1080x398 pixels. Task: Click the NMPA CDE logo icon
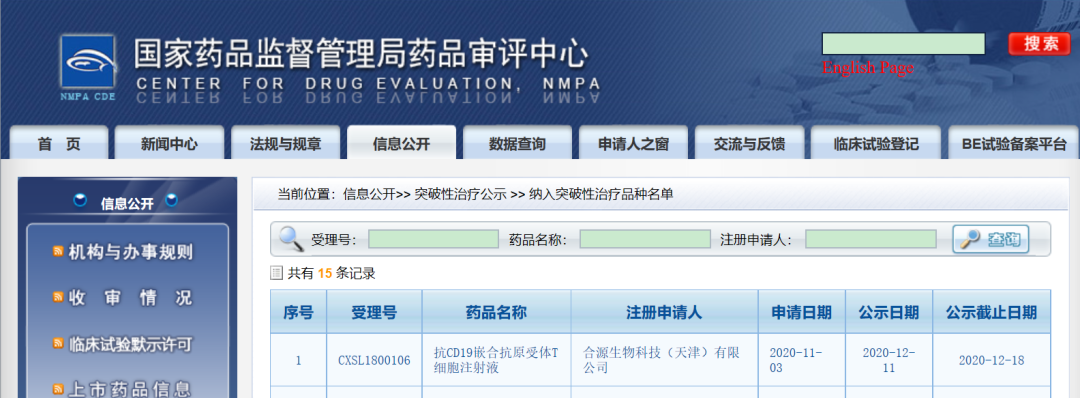coord(87,67)
